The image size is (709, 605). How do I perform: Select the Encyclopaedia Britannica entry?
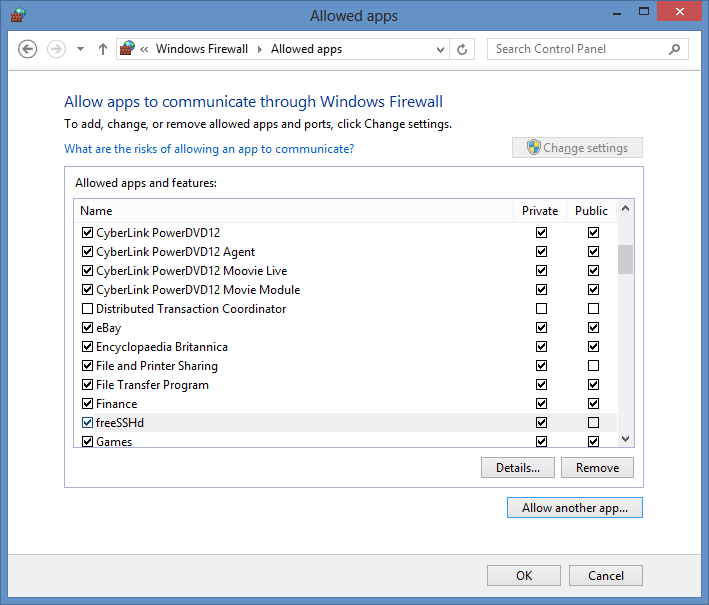coord(162,347)
